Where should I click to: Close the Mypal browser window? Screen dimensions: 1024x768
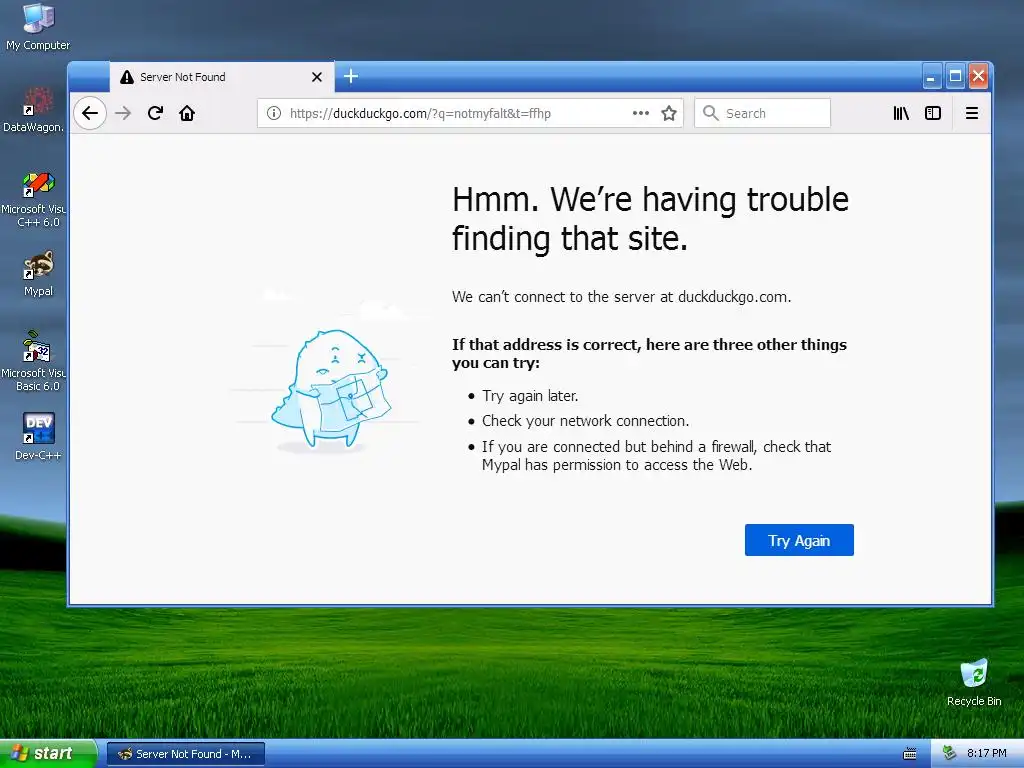978,76
